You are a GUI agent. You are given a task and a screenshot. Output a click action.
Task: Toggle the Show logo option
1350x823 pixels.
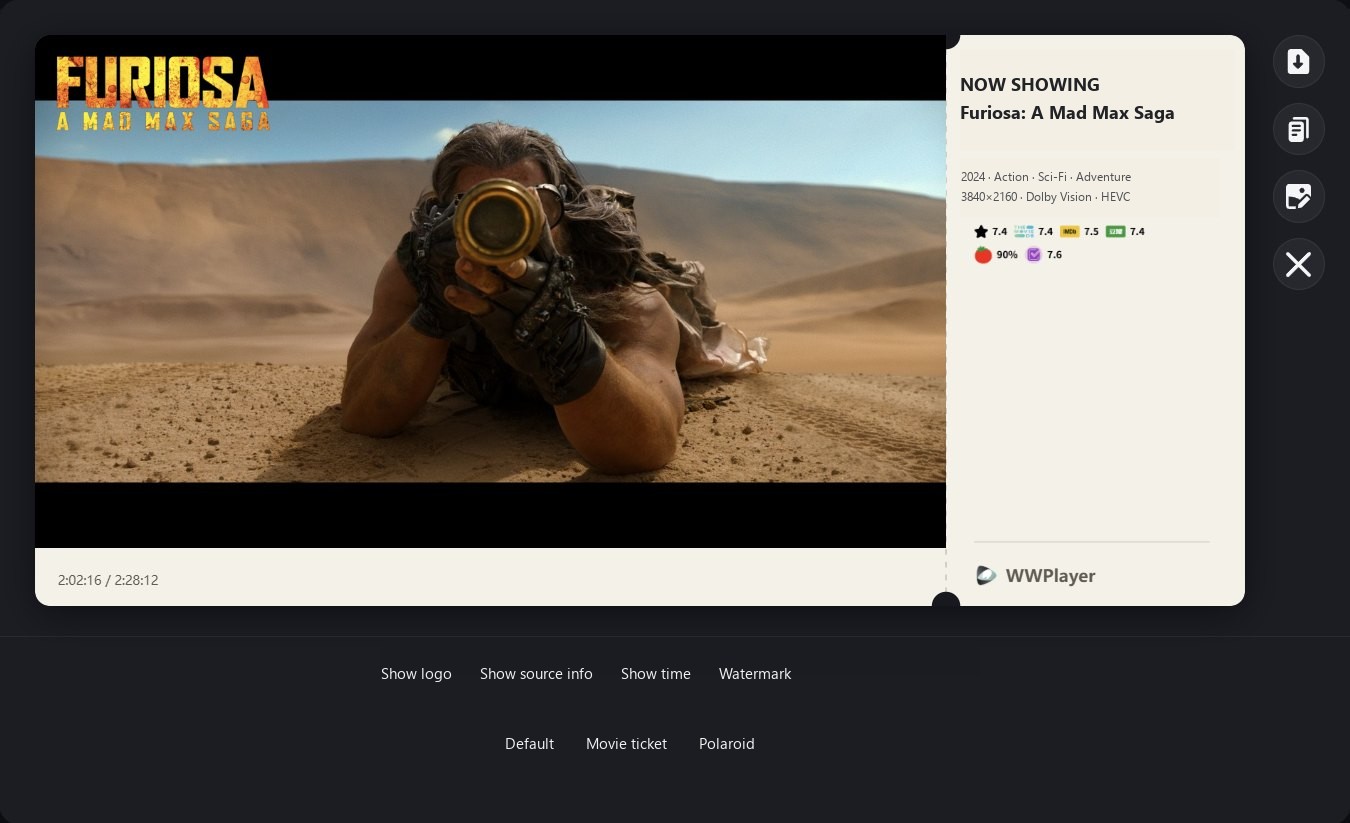pyautogui.click(x=416, y=674)
